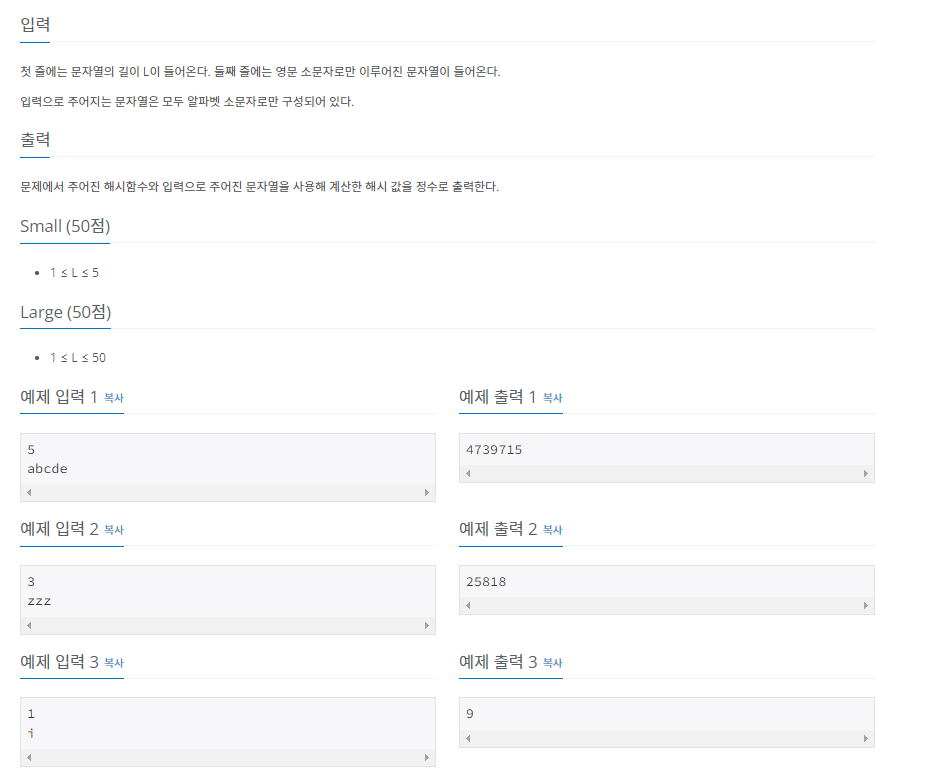Copy example input 1 using its 복사 button
The height and width of the screenshot is (776, 930).
113,398
